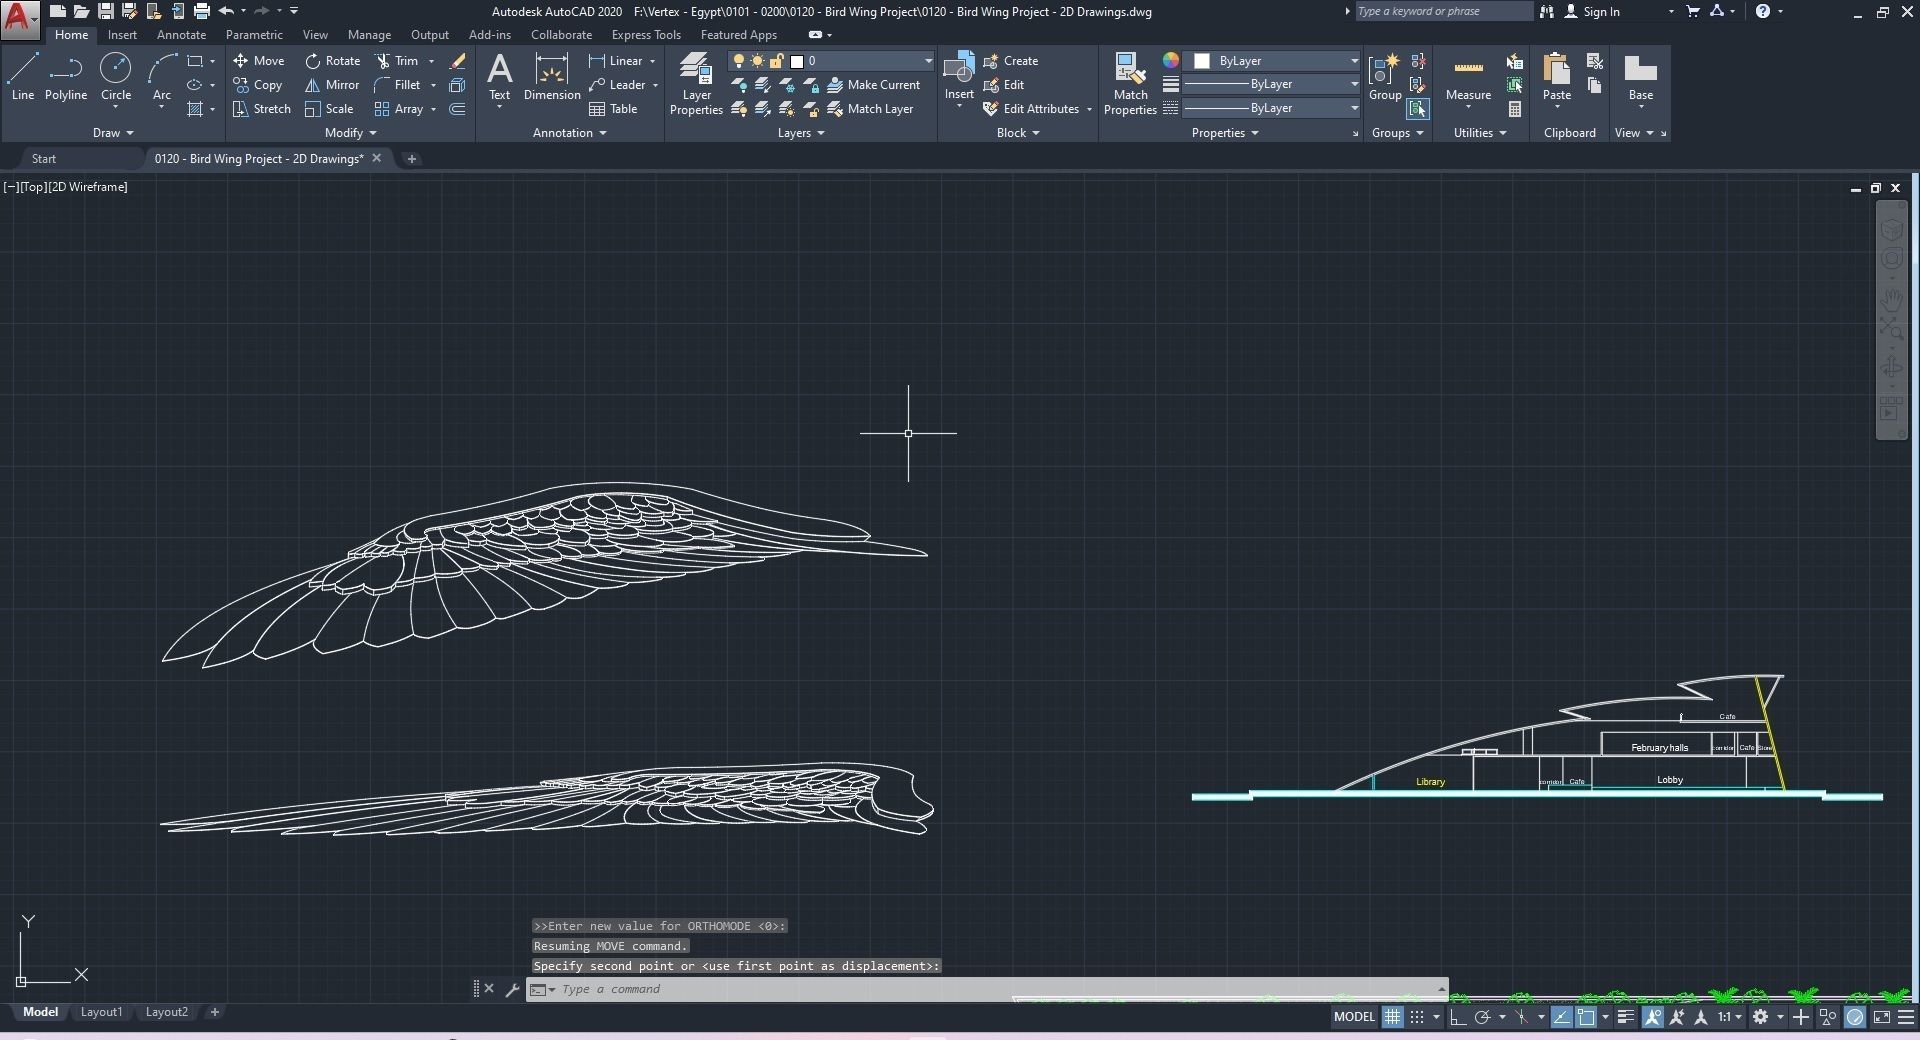Click the Match Properties tool
This screenshot has height=1040, width=1920.
pos(1130,84)
